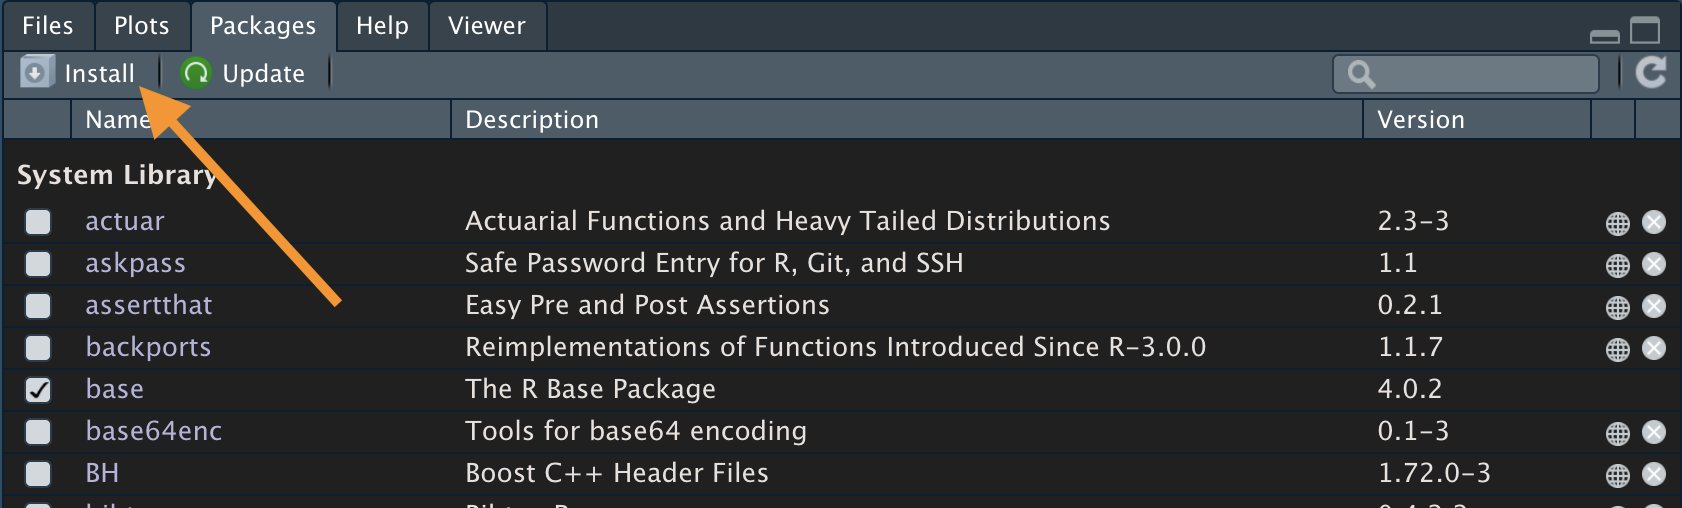
Task: Maximize the Packages pane
Action: point(1645,30)
